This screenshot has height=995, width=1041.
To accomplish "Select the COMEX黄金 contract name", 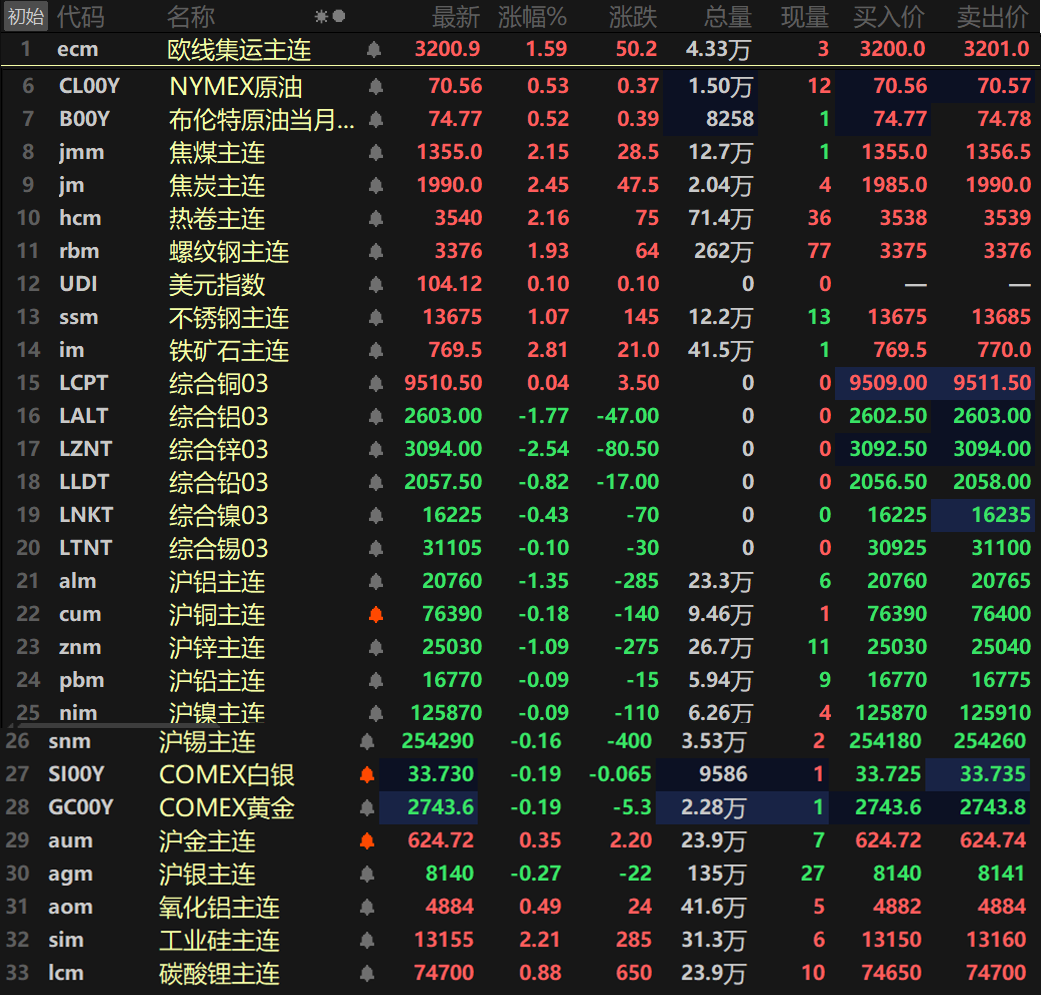I will pos(226,808).
